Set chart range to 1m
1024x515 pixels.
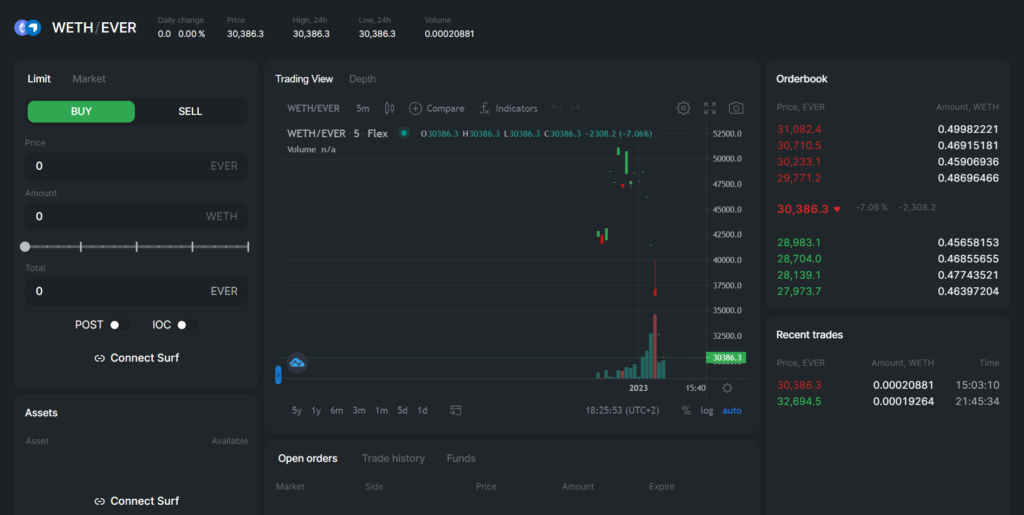pyautogui.click(x=381, y=411)
